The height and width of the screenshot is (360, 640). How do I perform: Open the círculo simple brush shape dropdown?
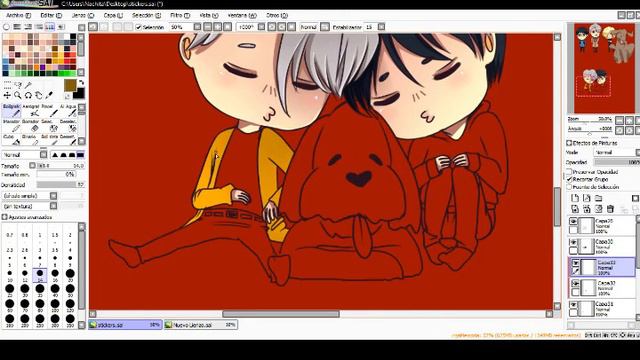coord(53,196)
